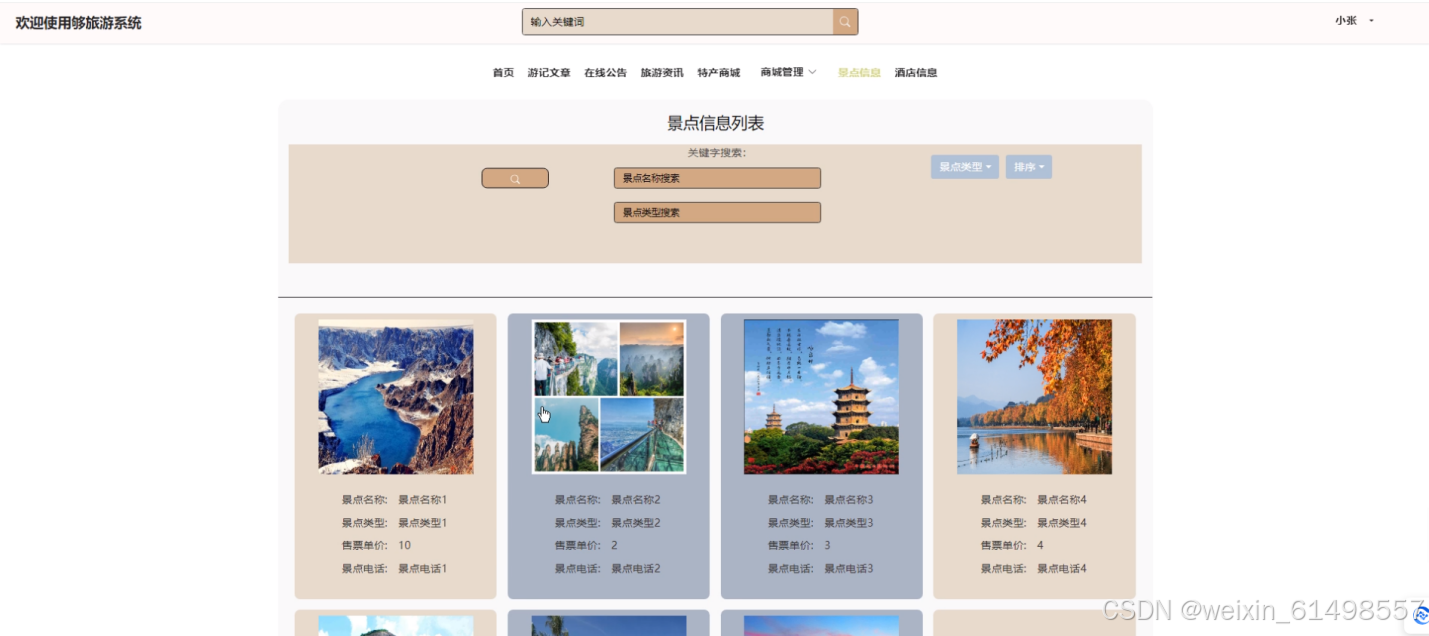Screen dimensions: 1429x636
Task: Click the text 景点类型2
Action: [636, 523]
